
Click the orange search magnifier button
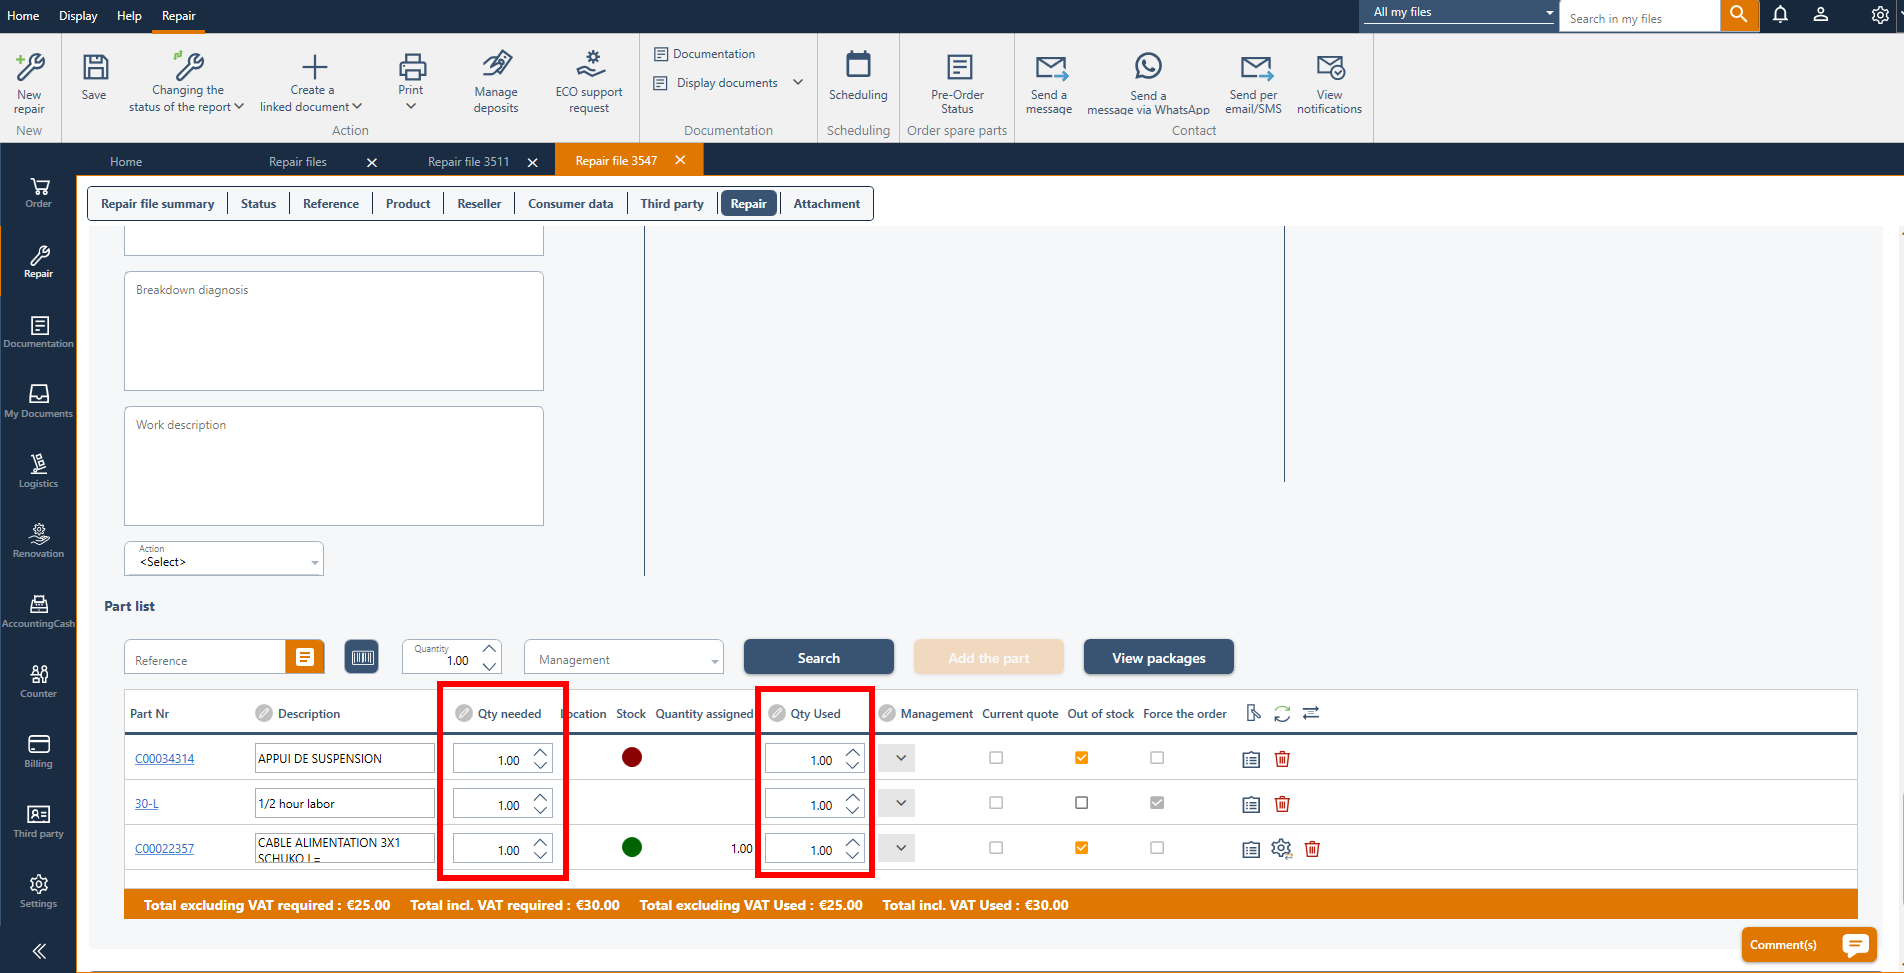[1739, 15]
